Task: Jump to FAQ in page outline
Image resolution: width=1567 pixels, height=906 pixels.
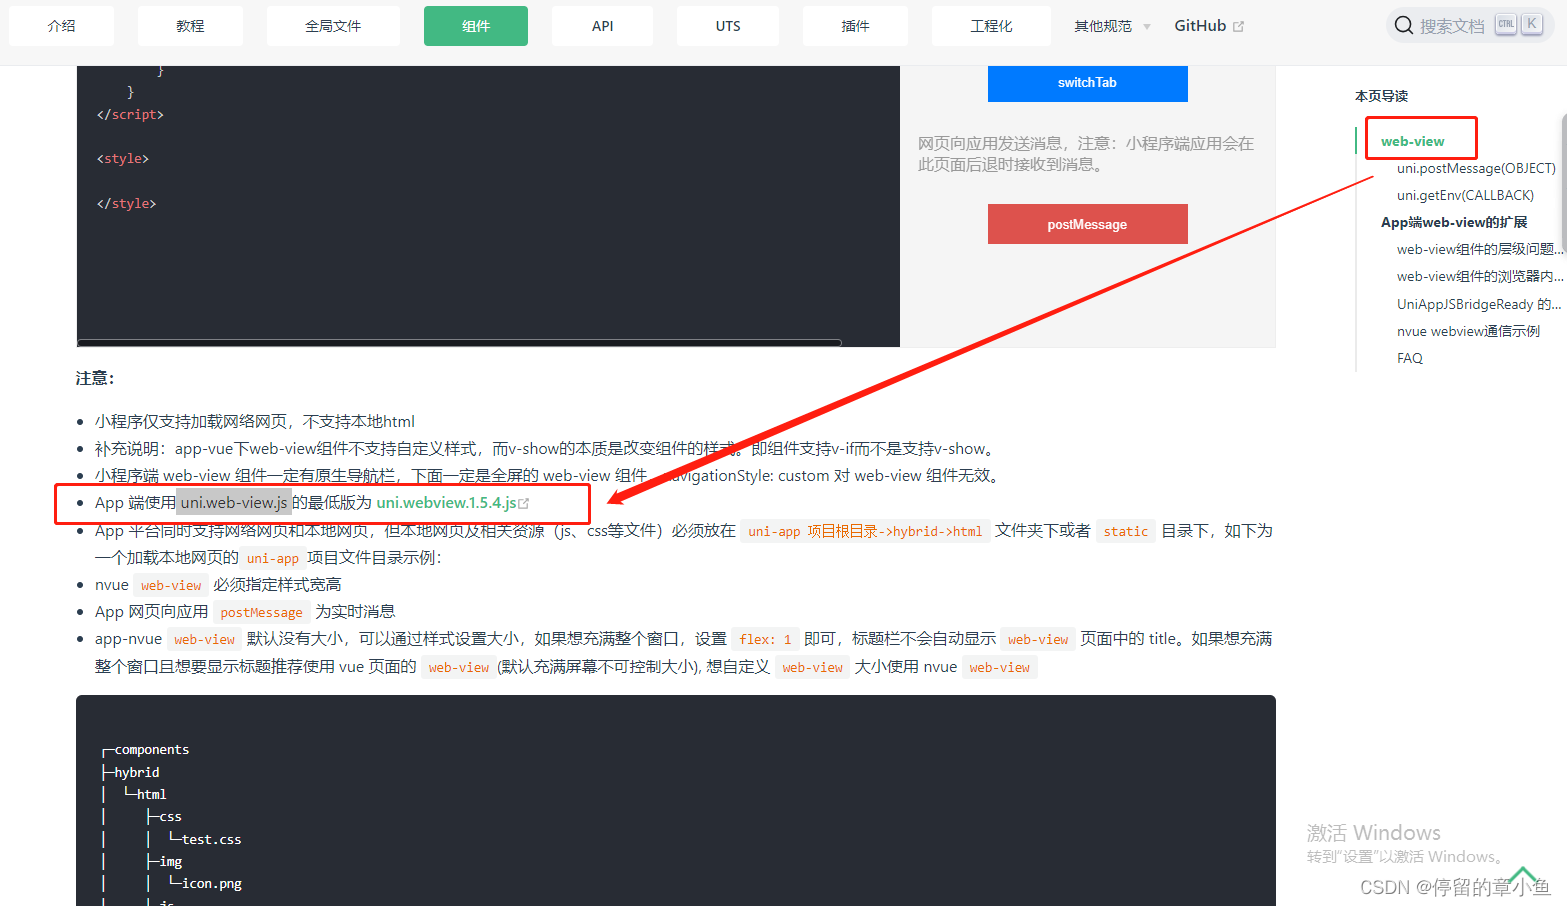Action: [x=1410, y=358]
